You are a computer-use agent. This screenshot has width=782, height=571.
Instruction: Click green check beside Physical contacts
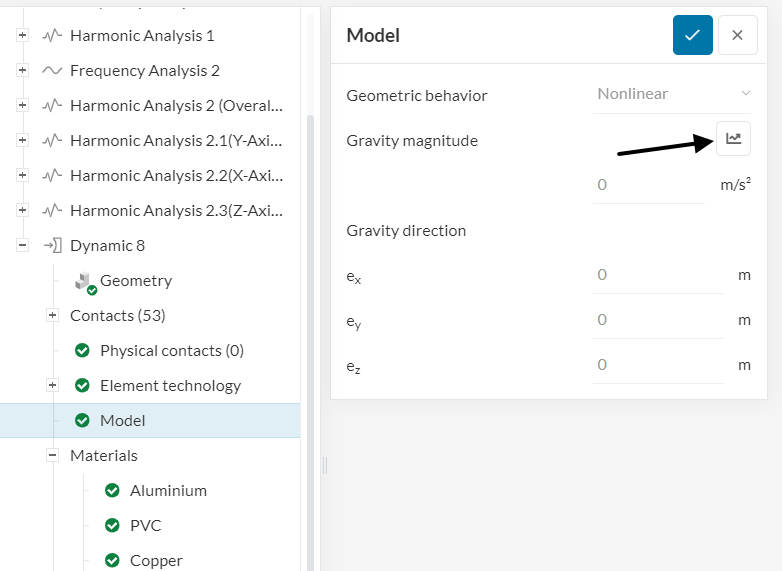83,351
